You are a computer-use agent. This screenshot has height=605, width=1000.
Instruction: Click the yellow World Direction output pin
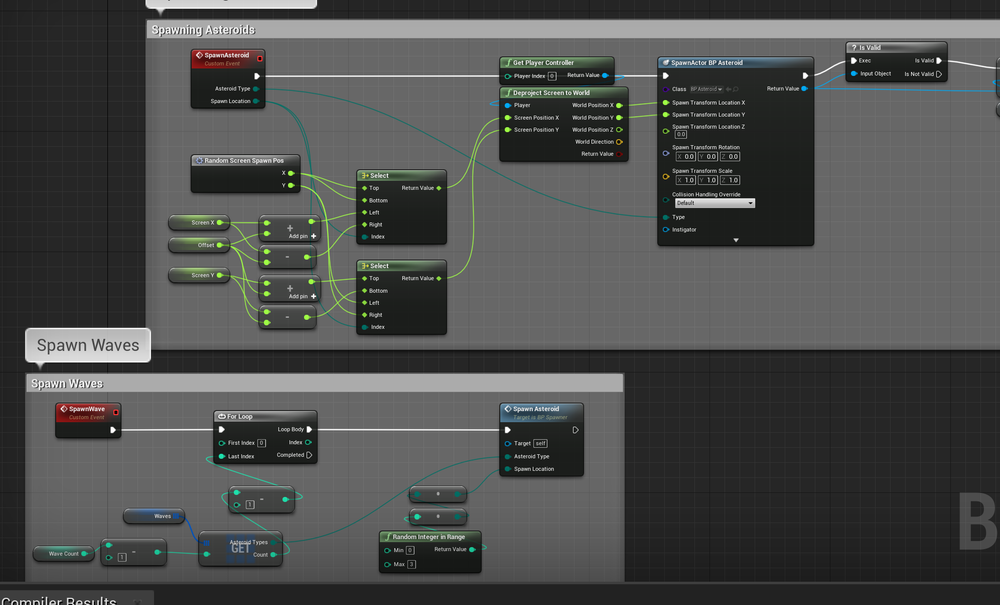tap(620, 142)
